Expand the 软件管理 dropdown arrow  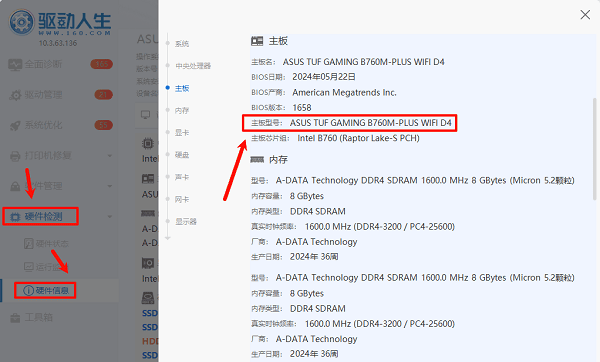110,186
